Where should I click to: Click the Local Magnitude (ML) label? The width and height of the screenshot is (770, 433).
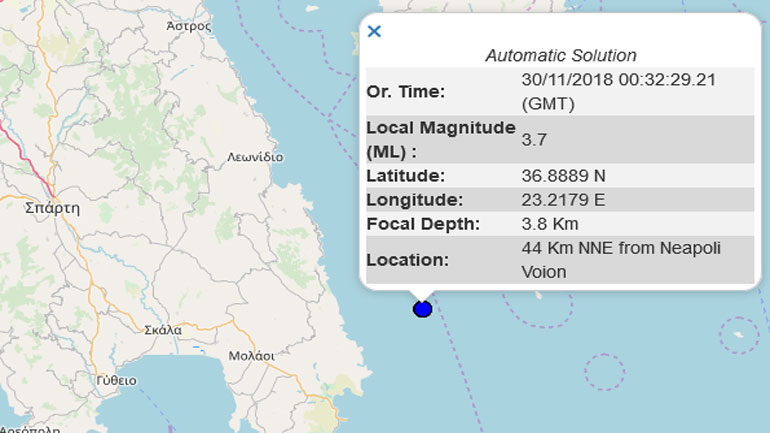tap(440, 139)
